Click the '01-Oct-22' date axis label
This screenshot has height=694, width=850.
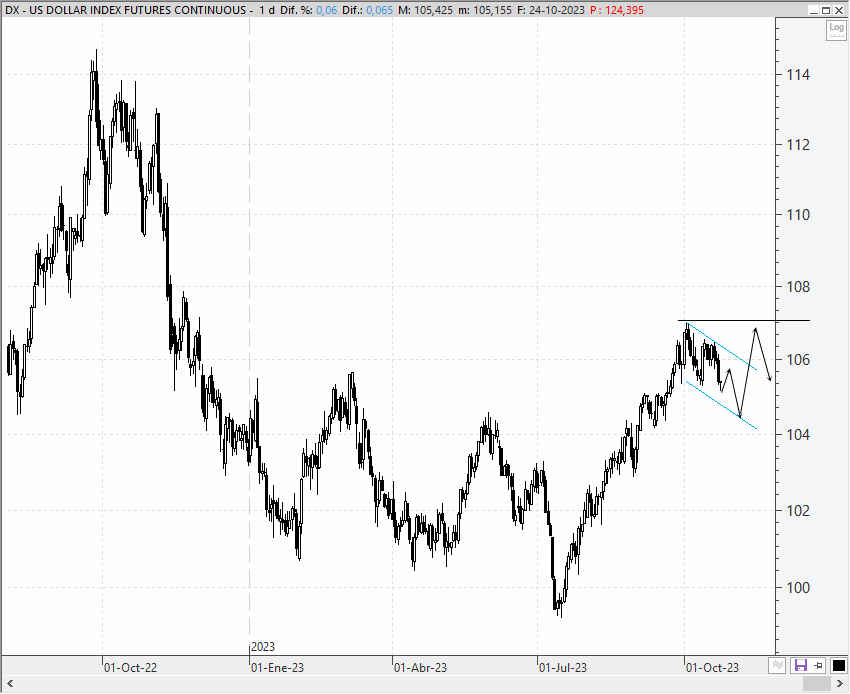(130, 667)
